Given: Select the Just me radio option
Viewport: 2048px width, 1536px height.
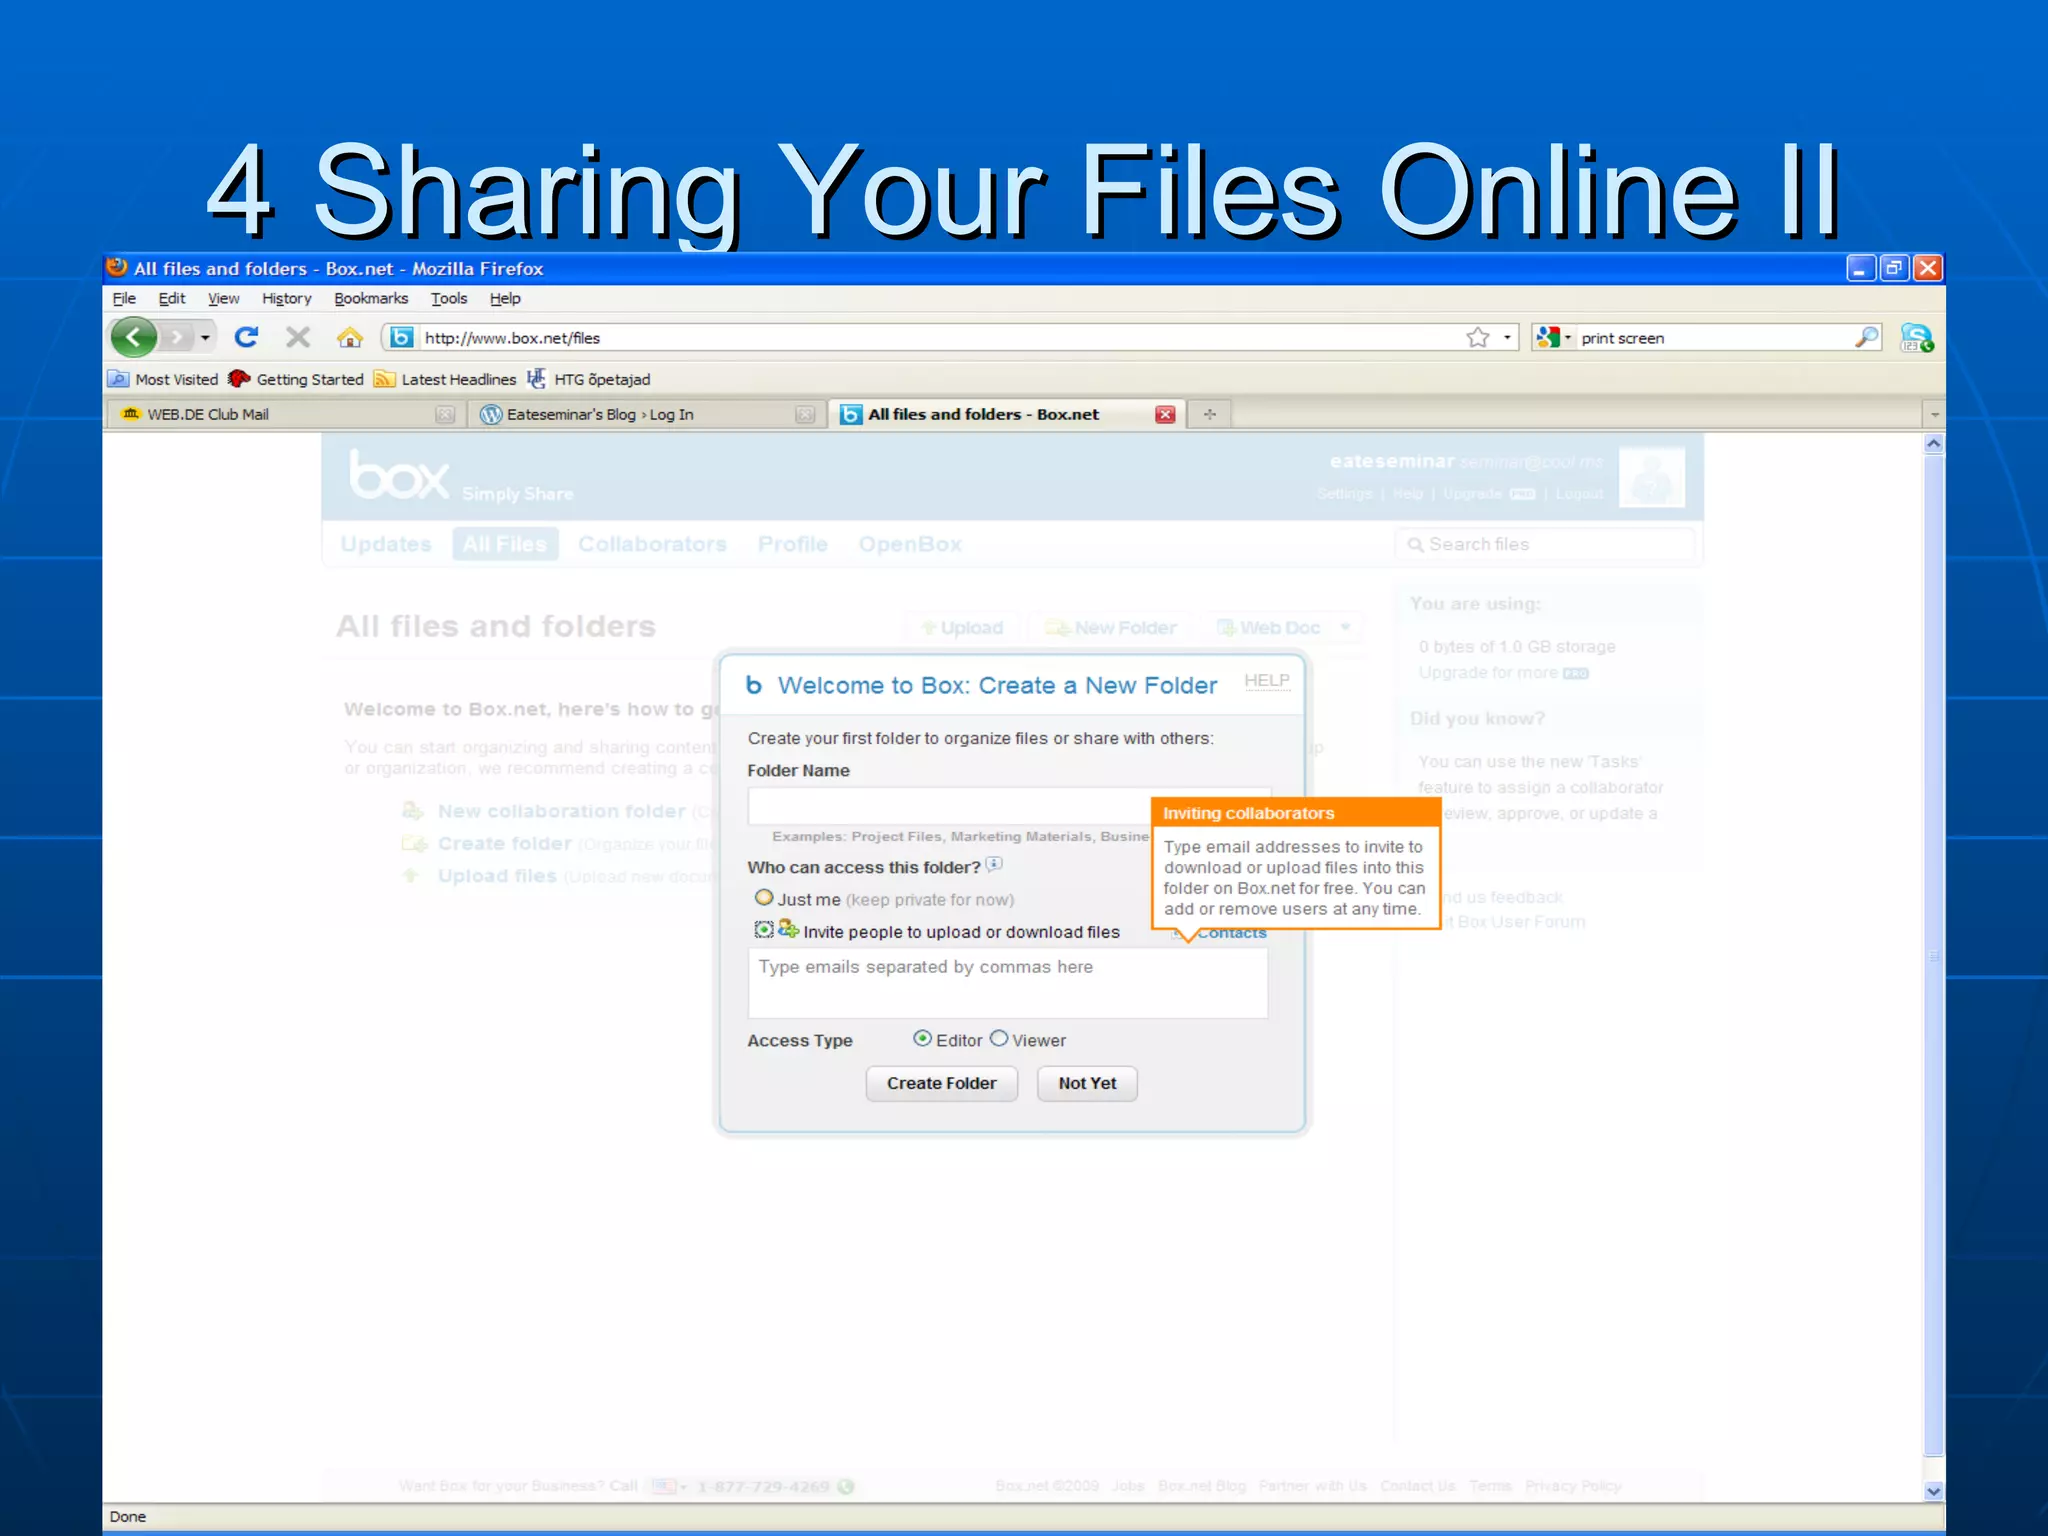Looking at the screenshot, I should tap(764, 897).
